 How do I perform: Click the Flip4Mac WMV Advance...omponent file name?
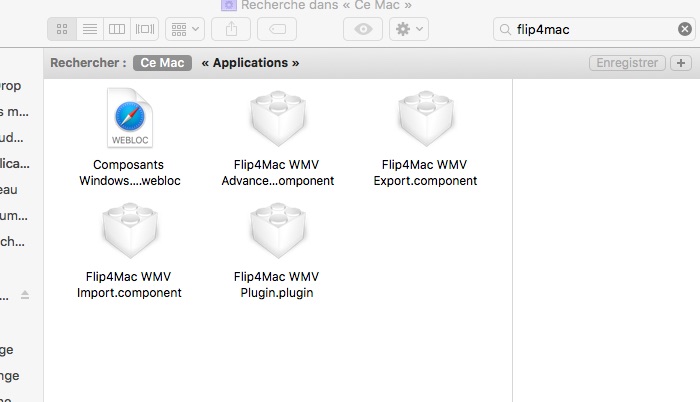(x=278, y=173)
